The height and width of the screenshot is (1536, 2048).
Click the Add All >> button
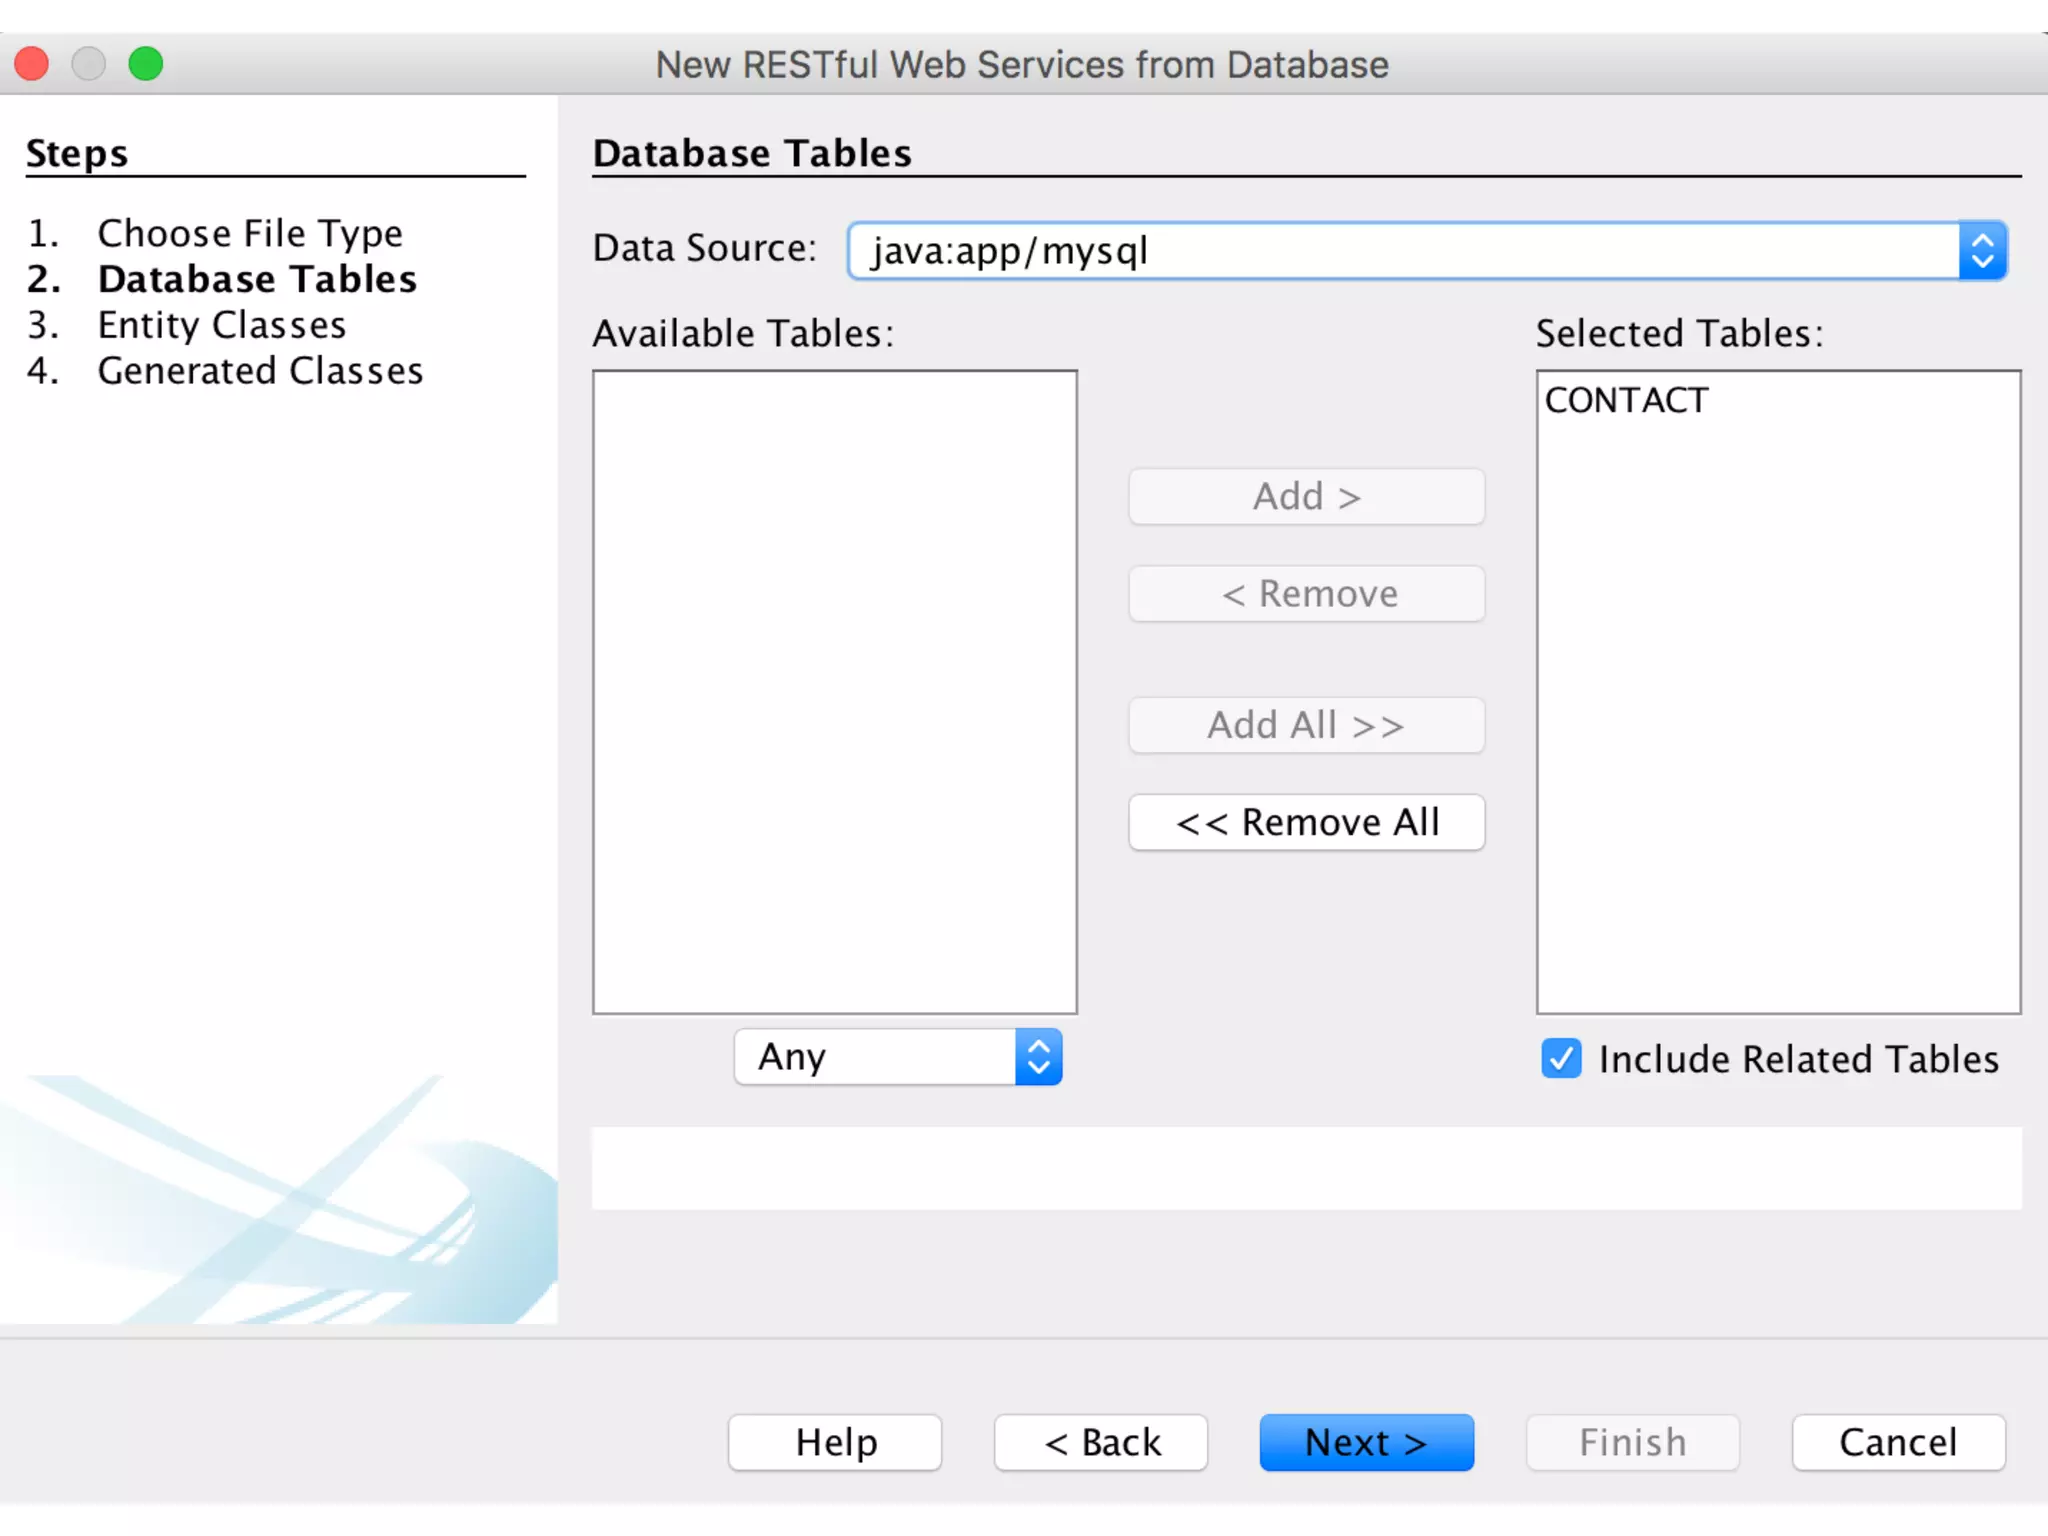pyautogui.click(x=1306, y=725)
